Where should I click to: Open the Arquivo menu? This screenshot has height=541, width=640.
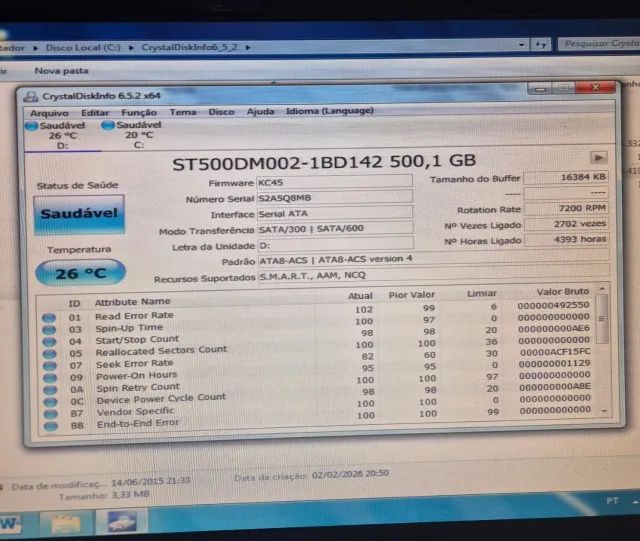point(49,113)
